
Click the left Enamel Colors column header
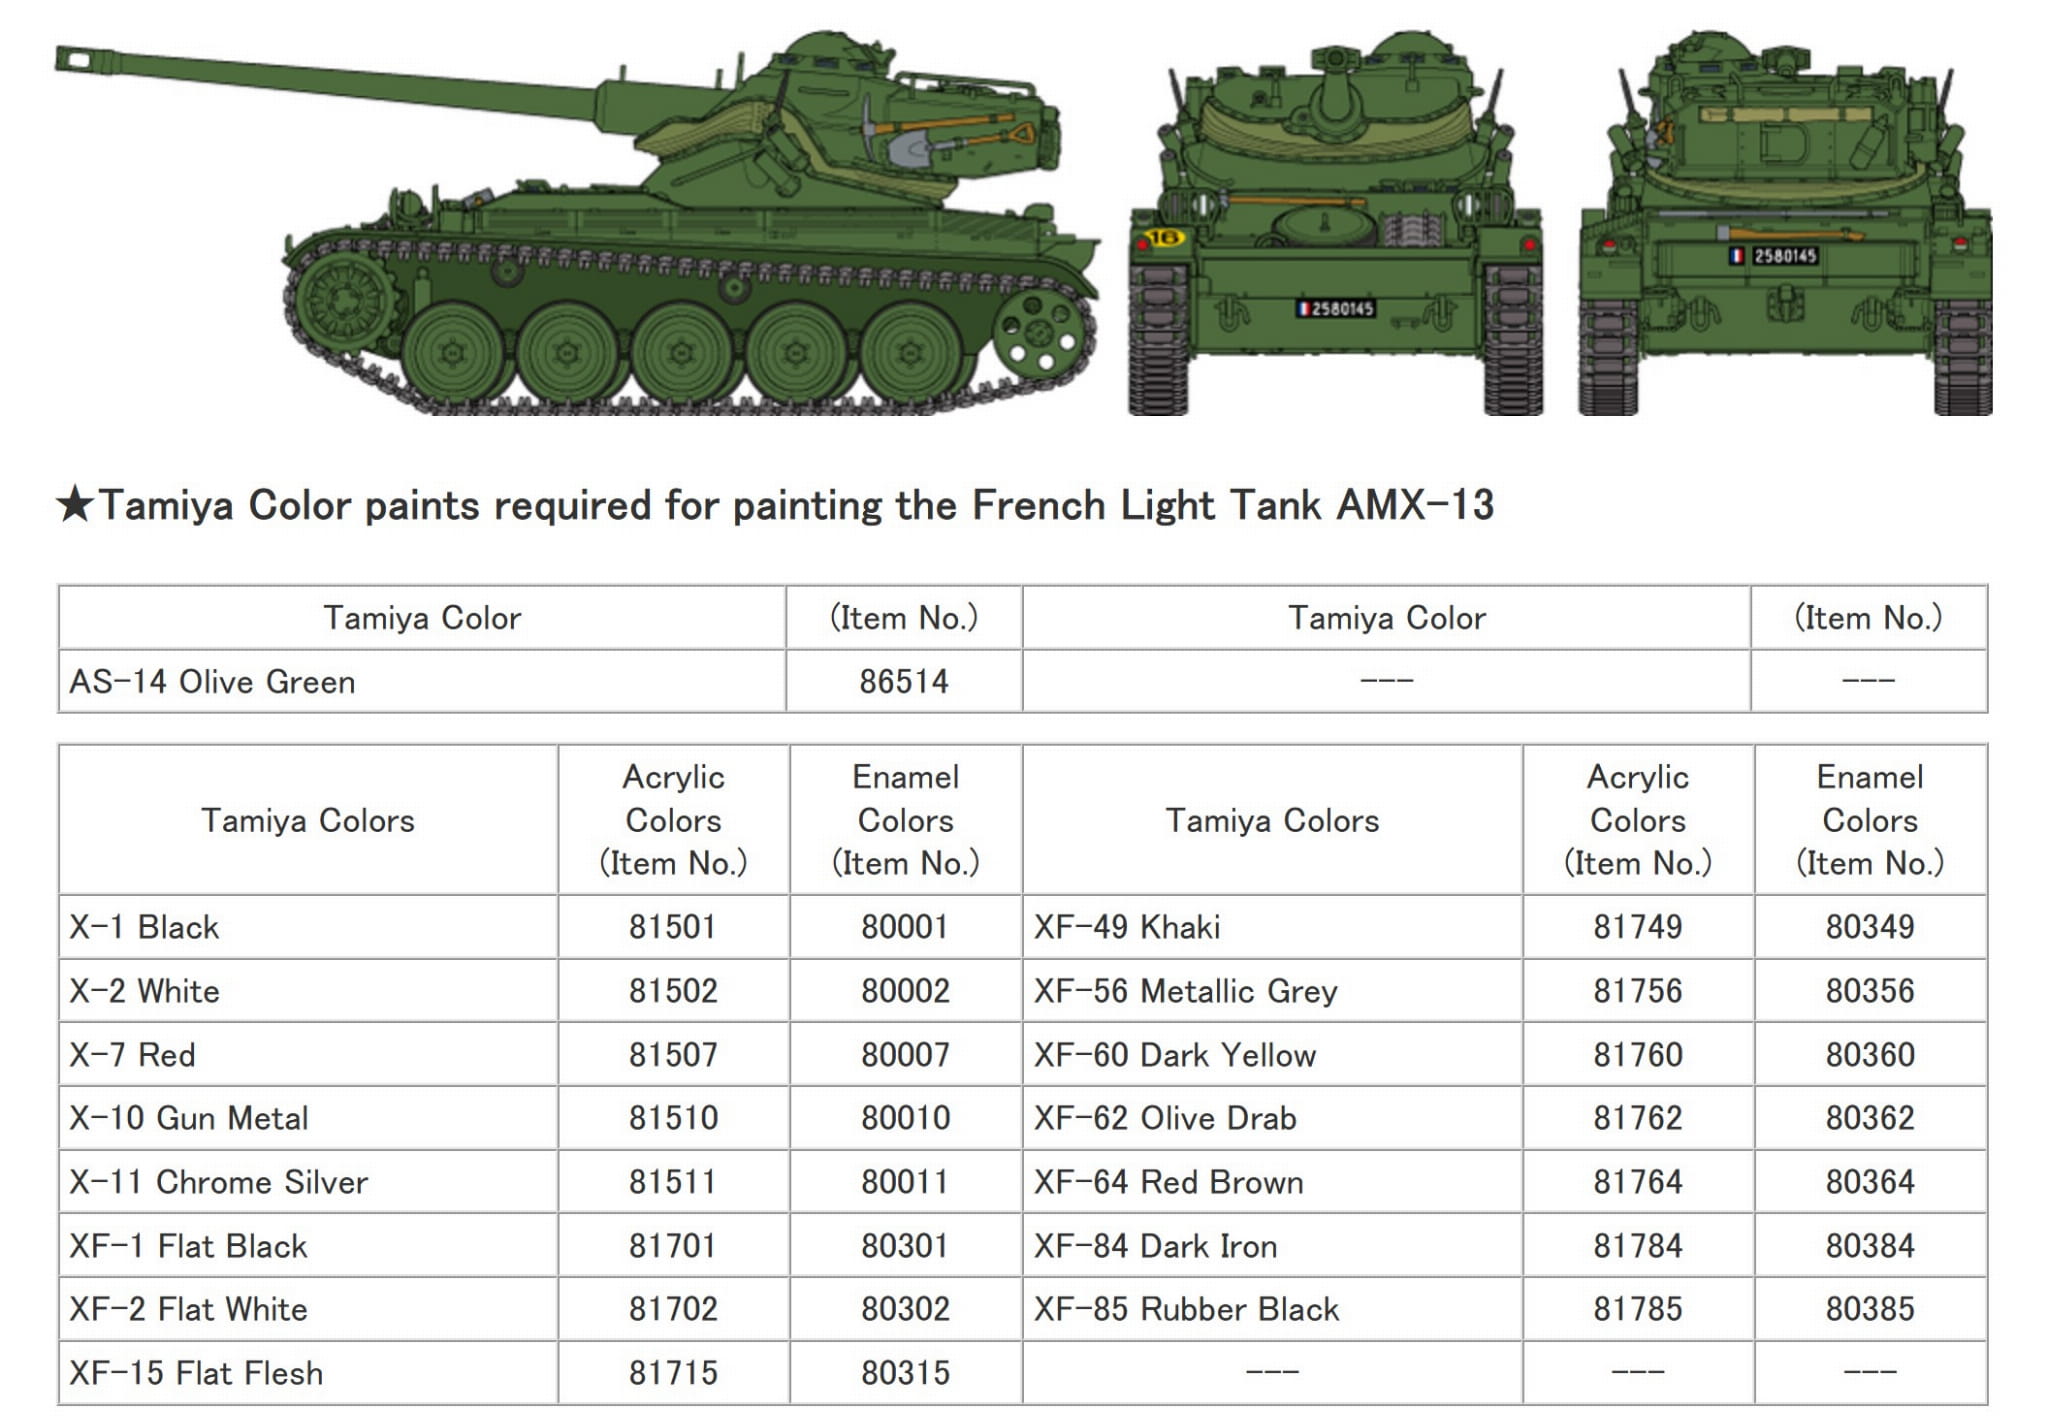[x=905, y=820]
